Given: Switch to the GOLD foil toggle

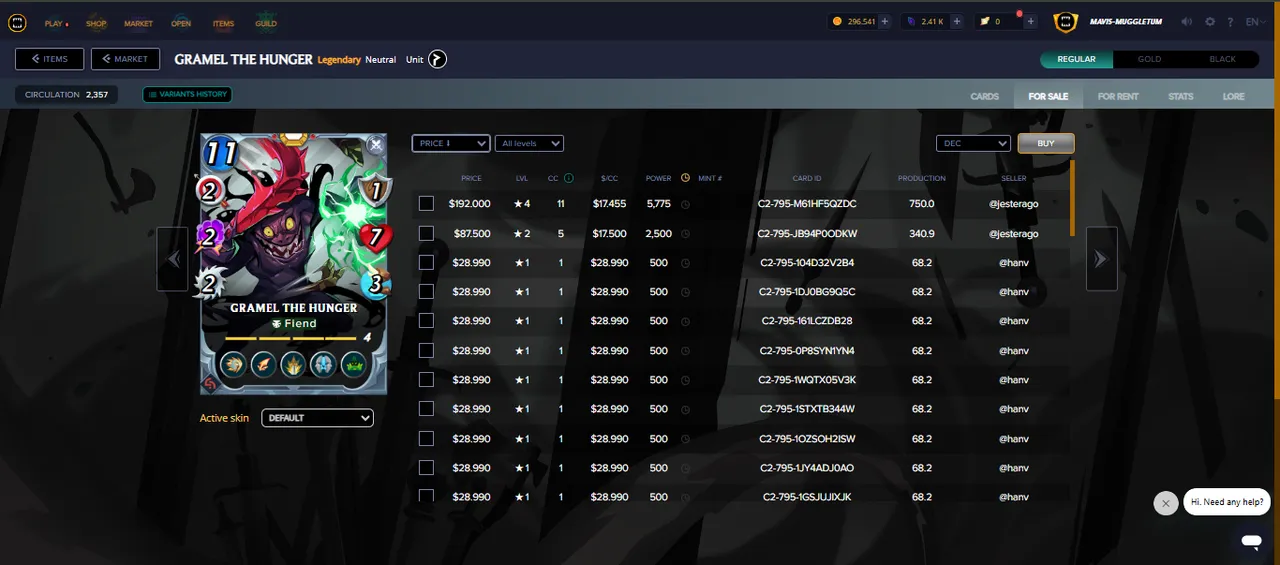Looking at the screenshot, I should tap(1150, 59).
